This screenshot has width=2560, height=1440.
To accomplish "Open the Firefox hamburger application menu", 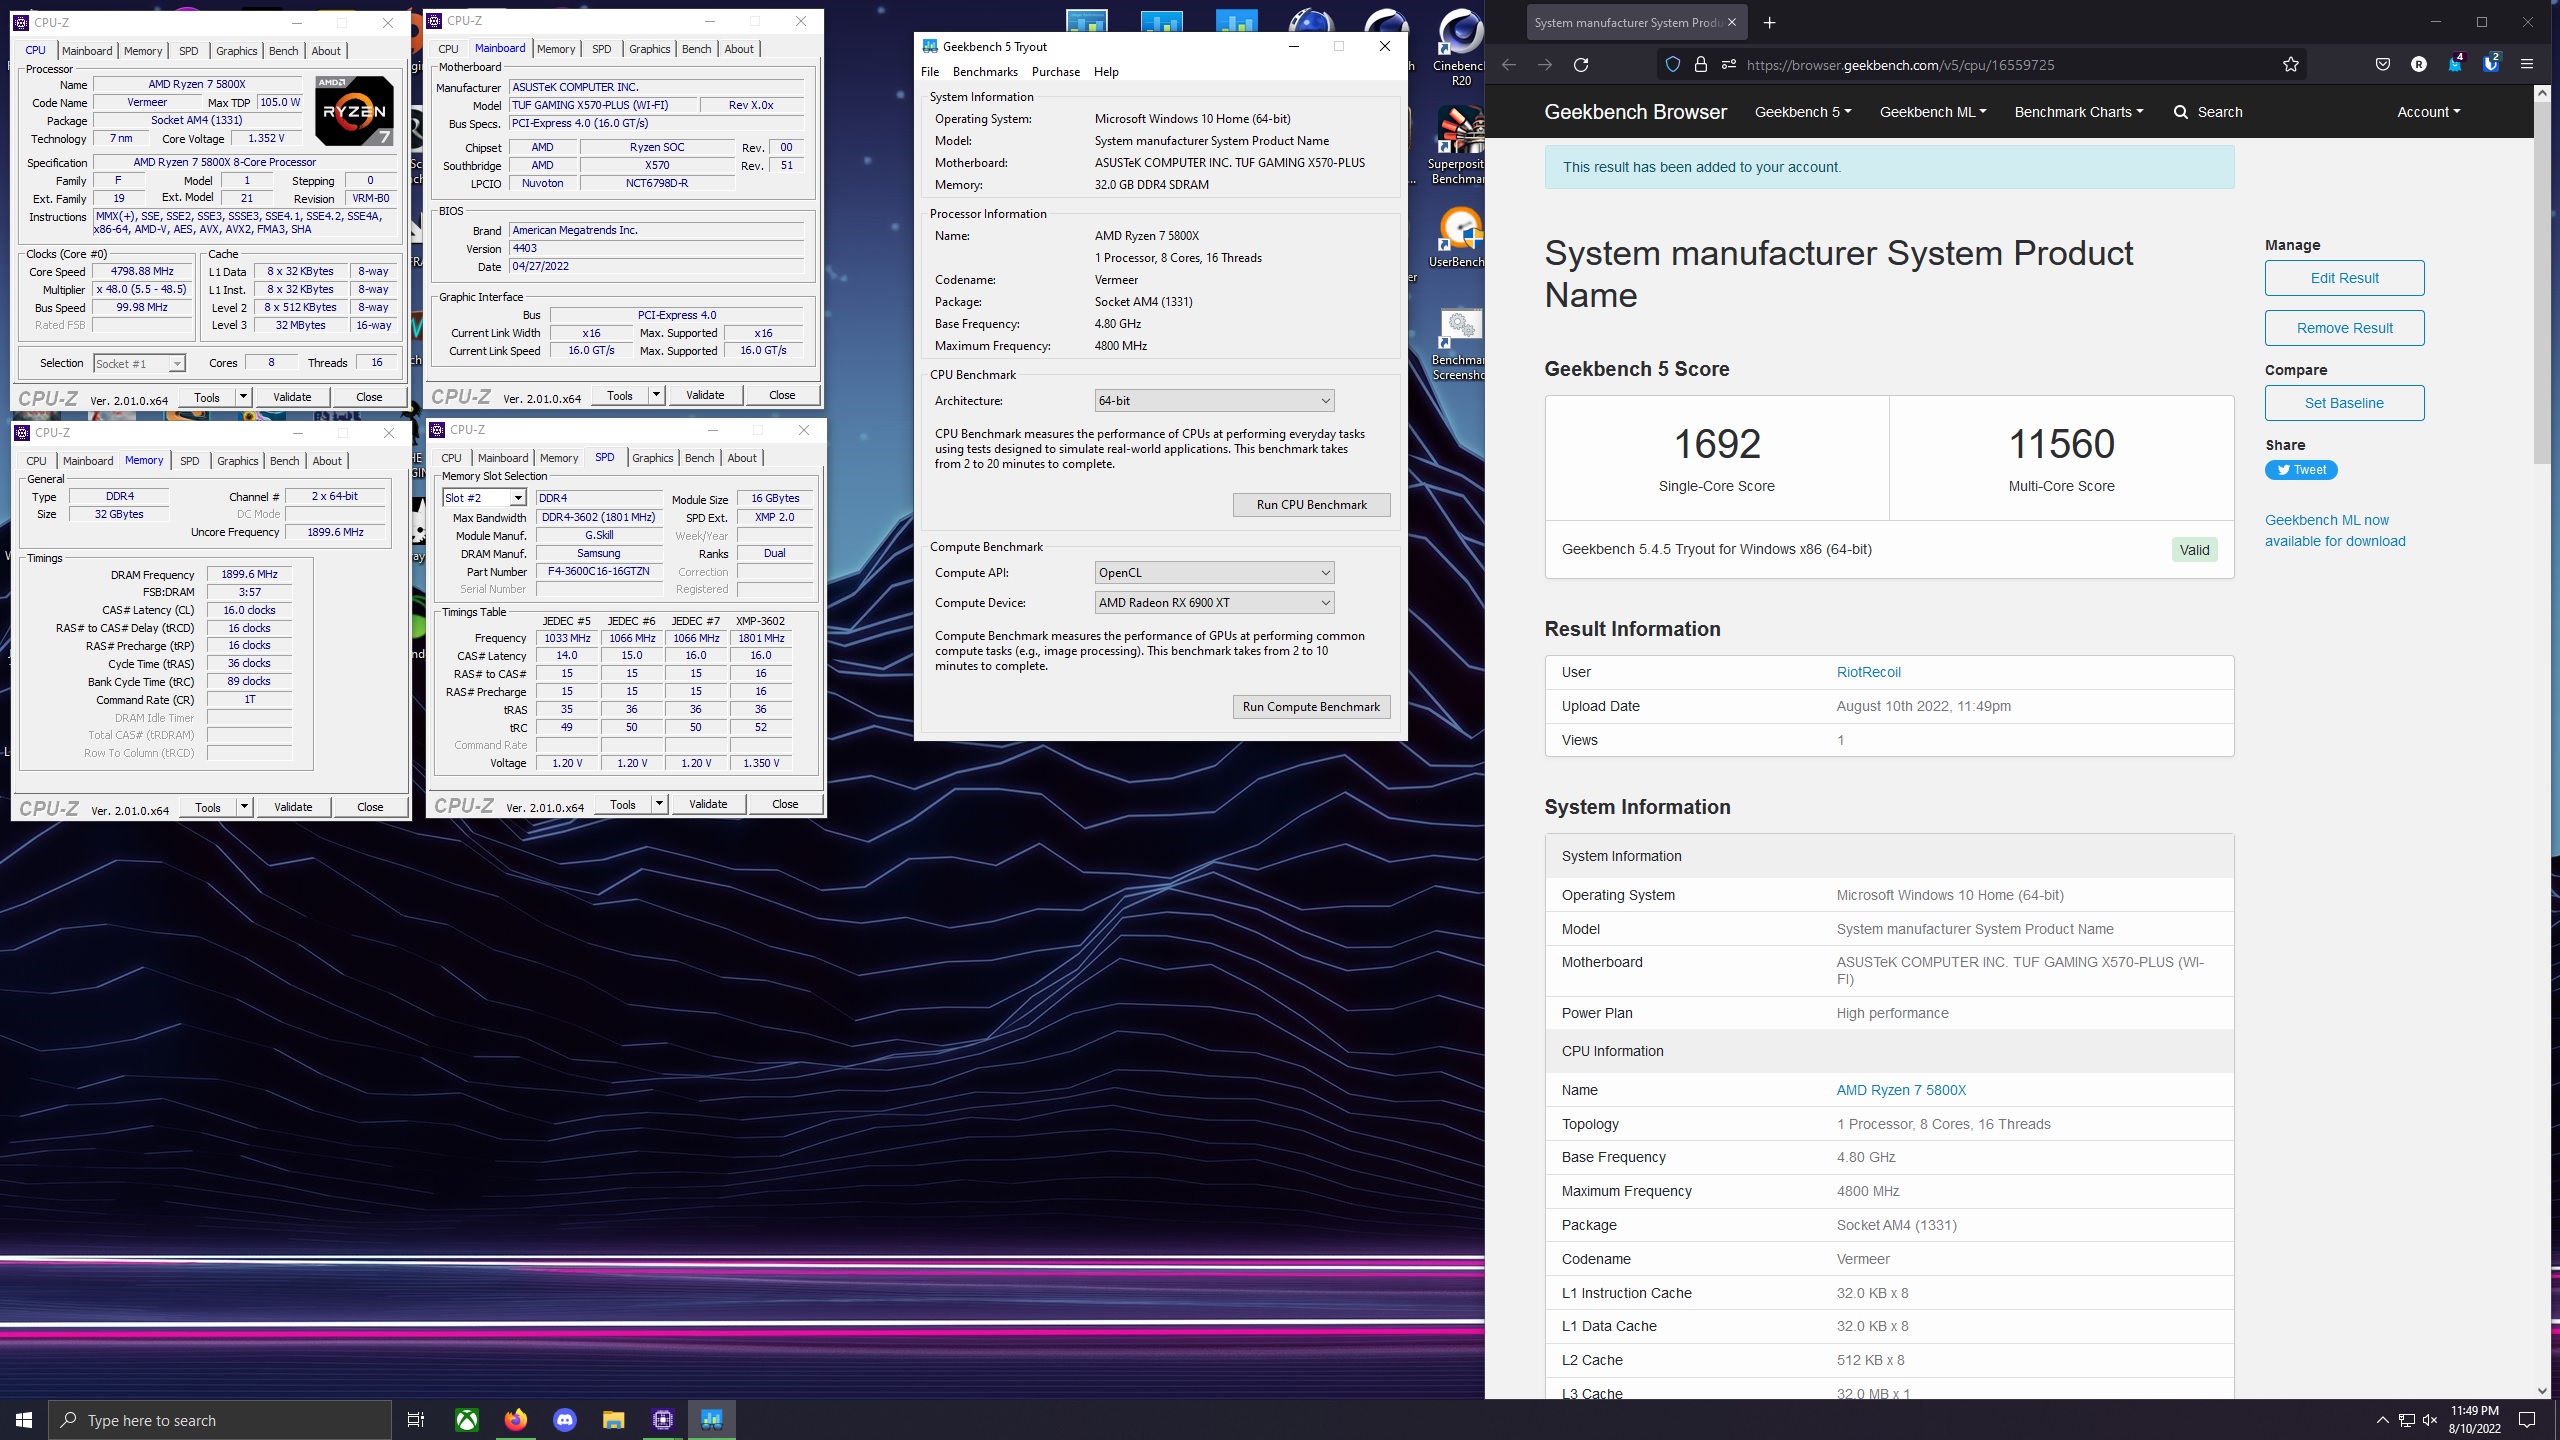I will point(2527,65).
